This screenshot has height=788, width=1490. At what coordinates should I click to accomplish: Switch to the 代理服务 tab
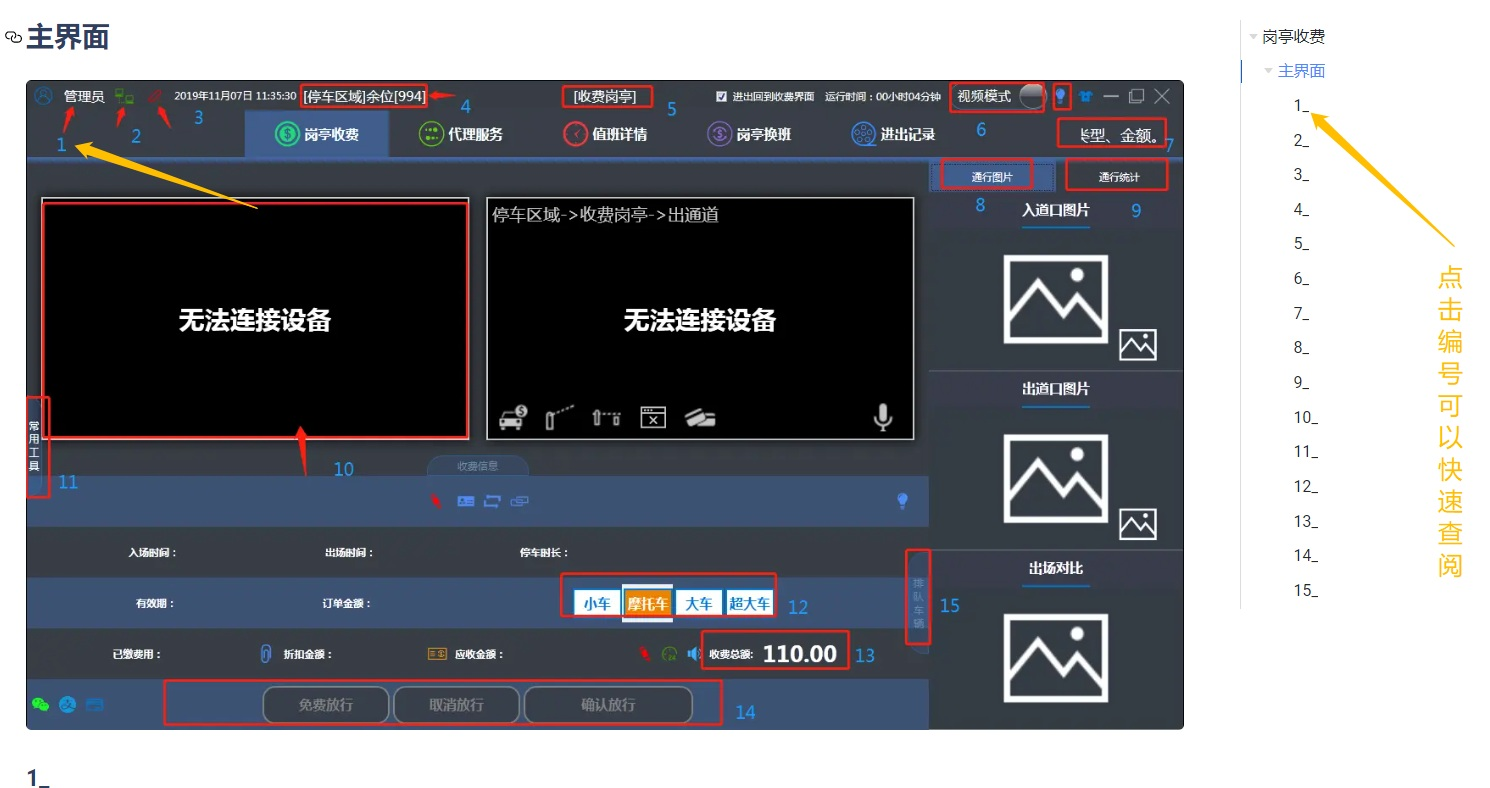click(460, 134)
